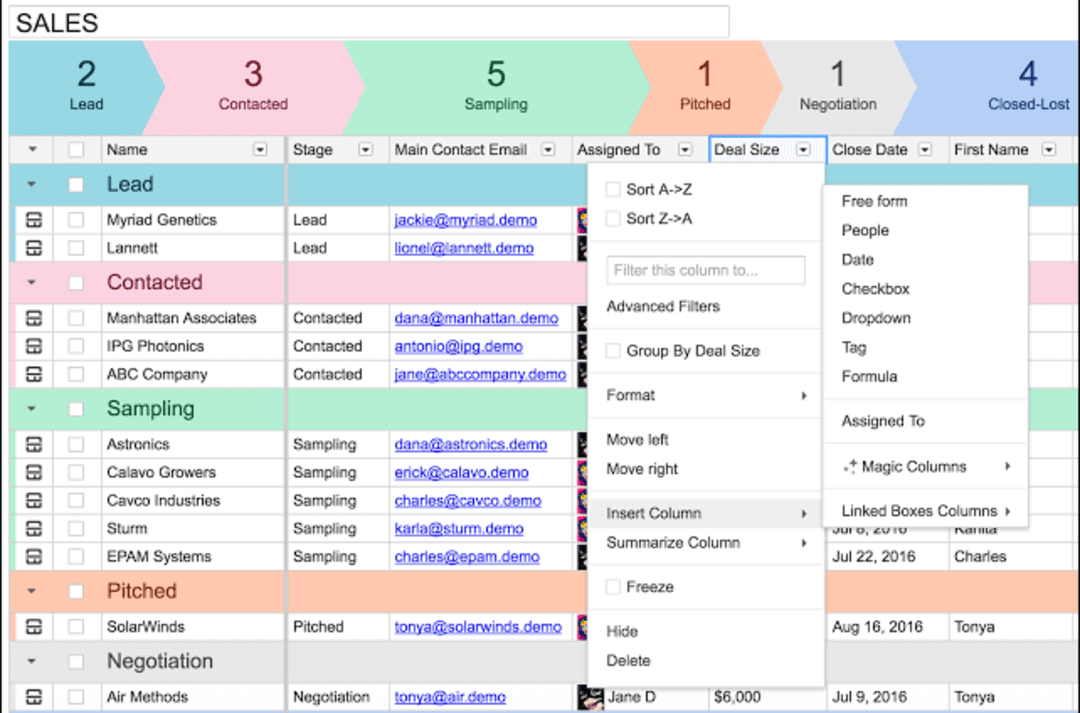
Task: Click the jackie@myriad.demo email link
Action: (x=466, y=219)
